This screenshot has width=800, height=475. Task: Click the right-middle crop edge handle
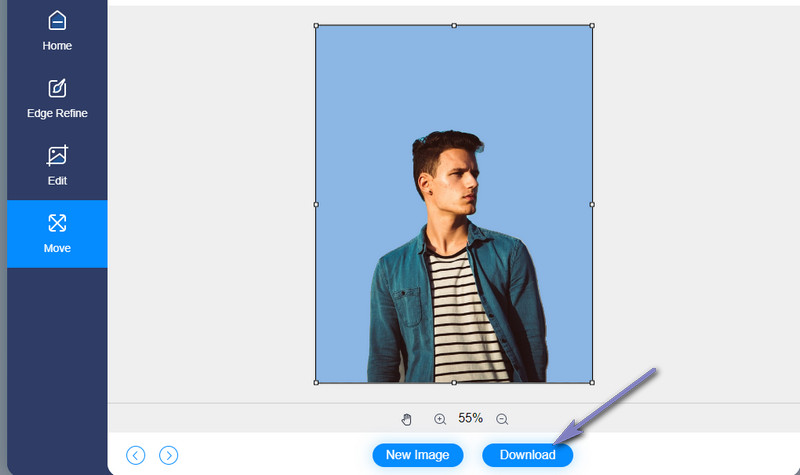click(592, 204)
